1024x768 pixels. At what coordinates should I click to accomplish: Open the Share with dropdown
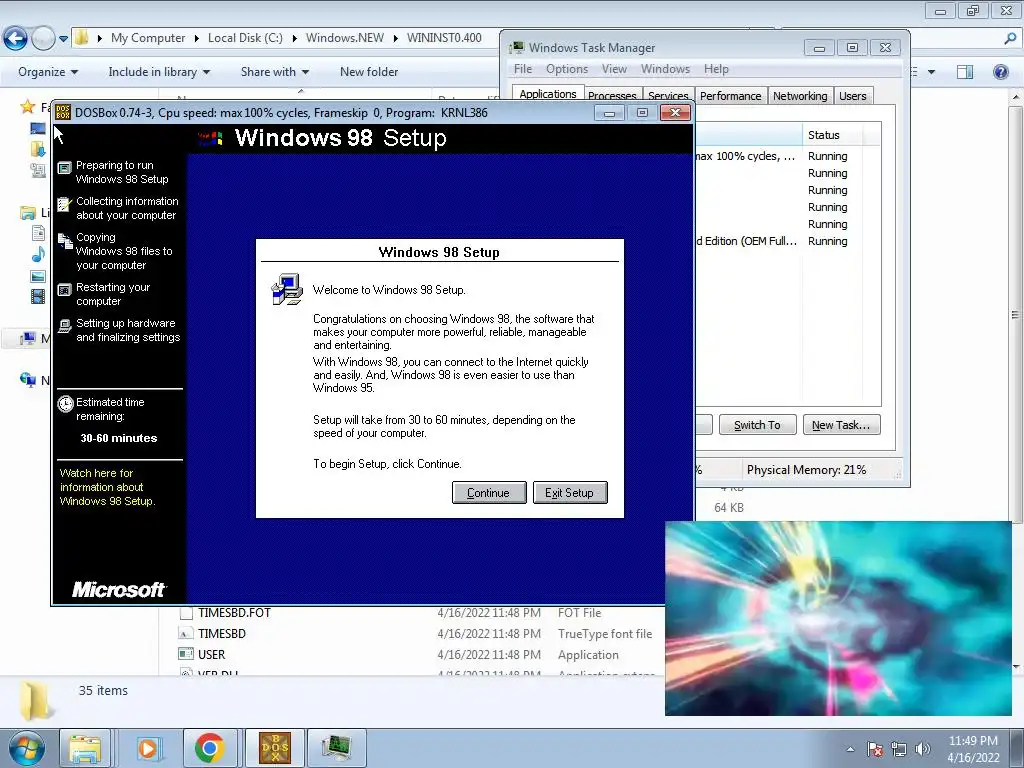[274, 72]
